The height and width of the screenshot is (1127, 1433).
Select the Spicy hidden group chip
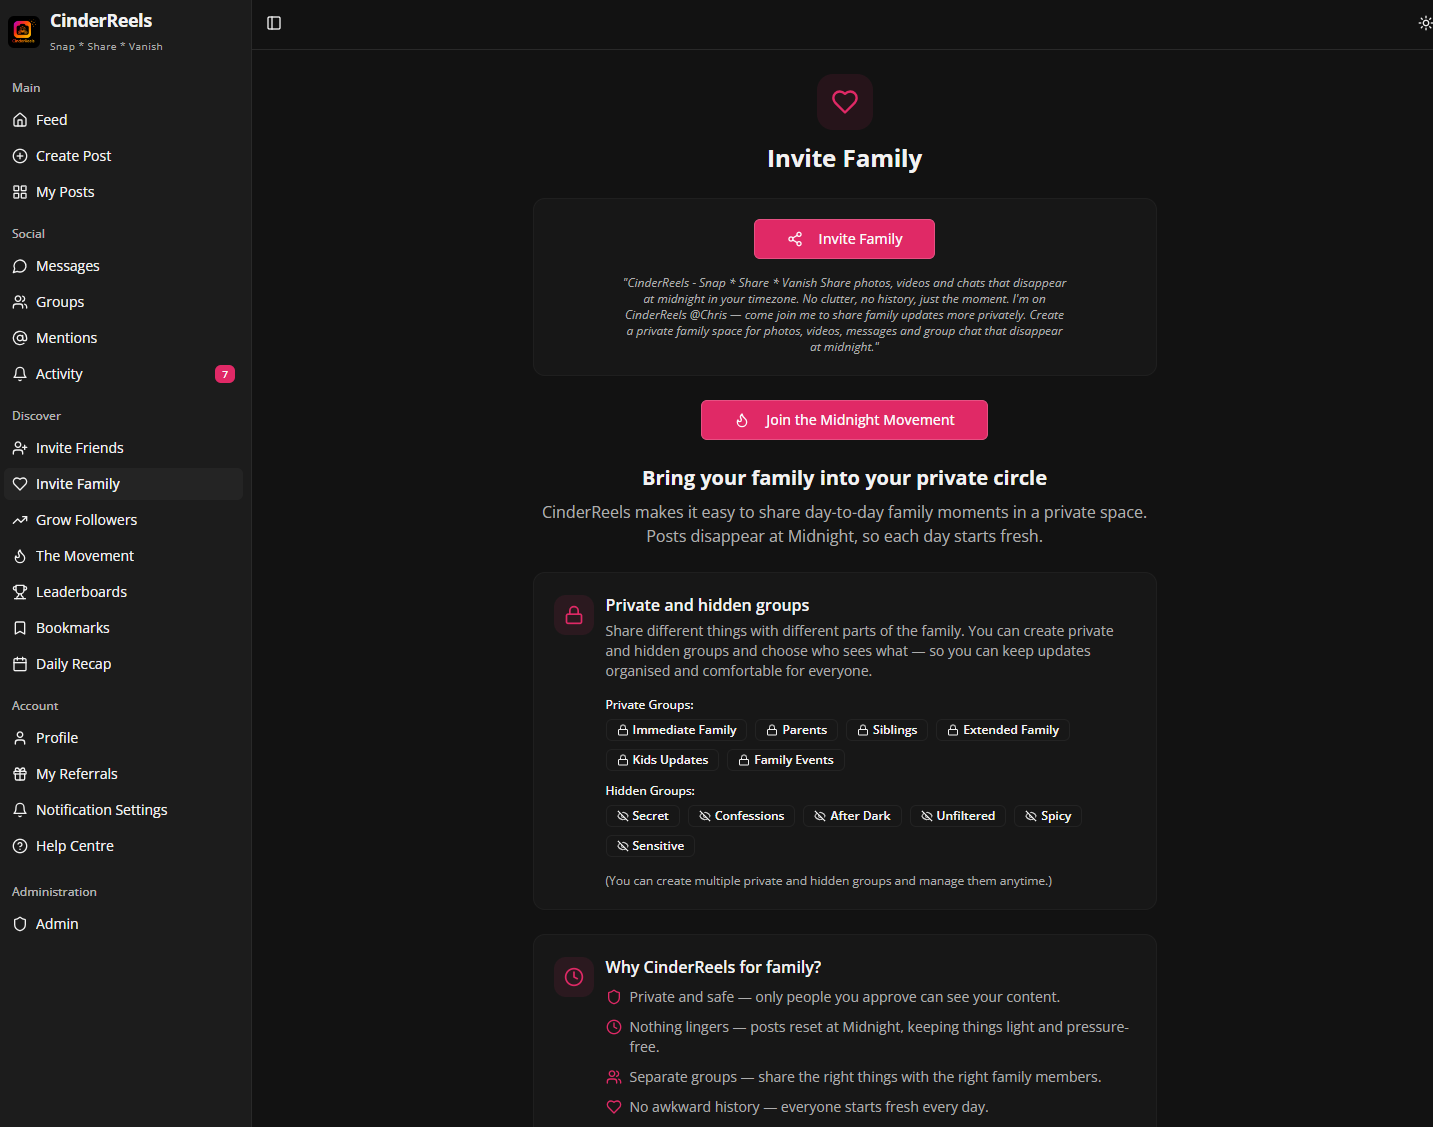pos(1048,816)
